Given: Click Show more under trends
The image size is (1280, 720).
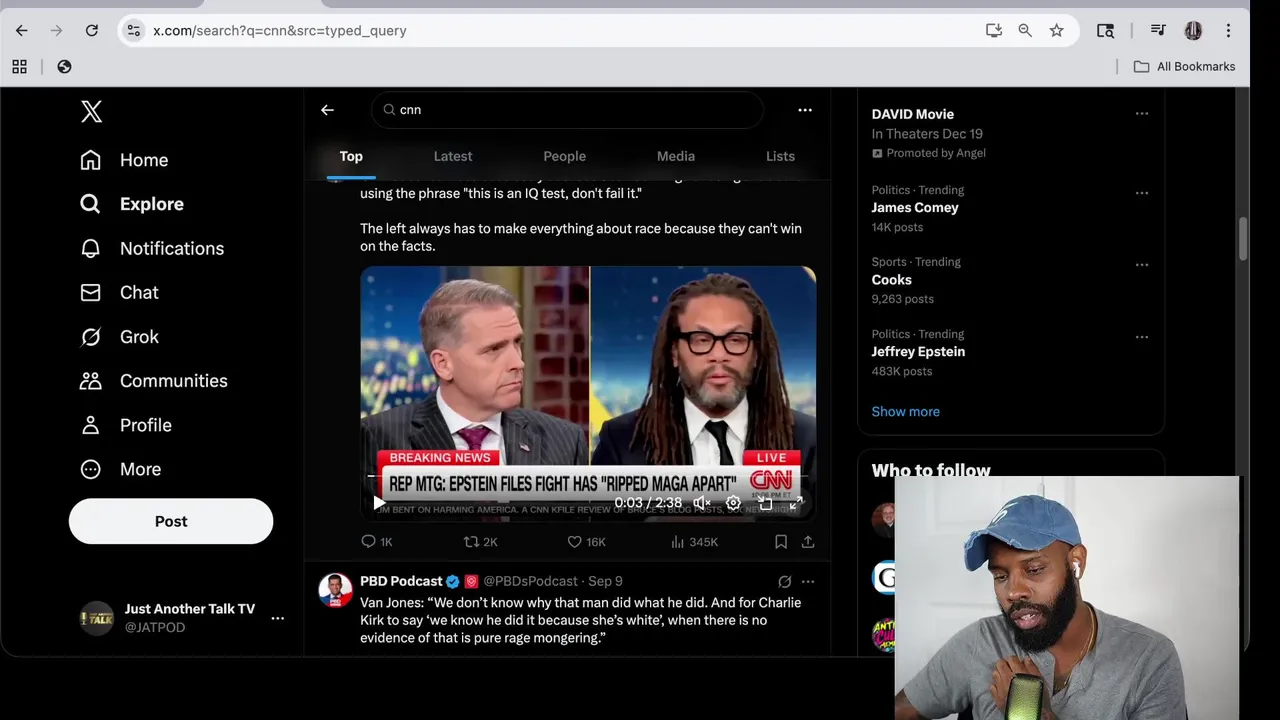Looking at the screenshot, I should [x=905, y=412].
